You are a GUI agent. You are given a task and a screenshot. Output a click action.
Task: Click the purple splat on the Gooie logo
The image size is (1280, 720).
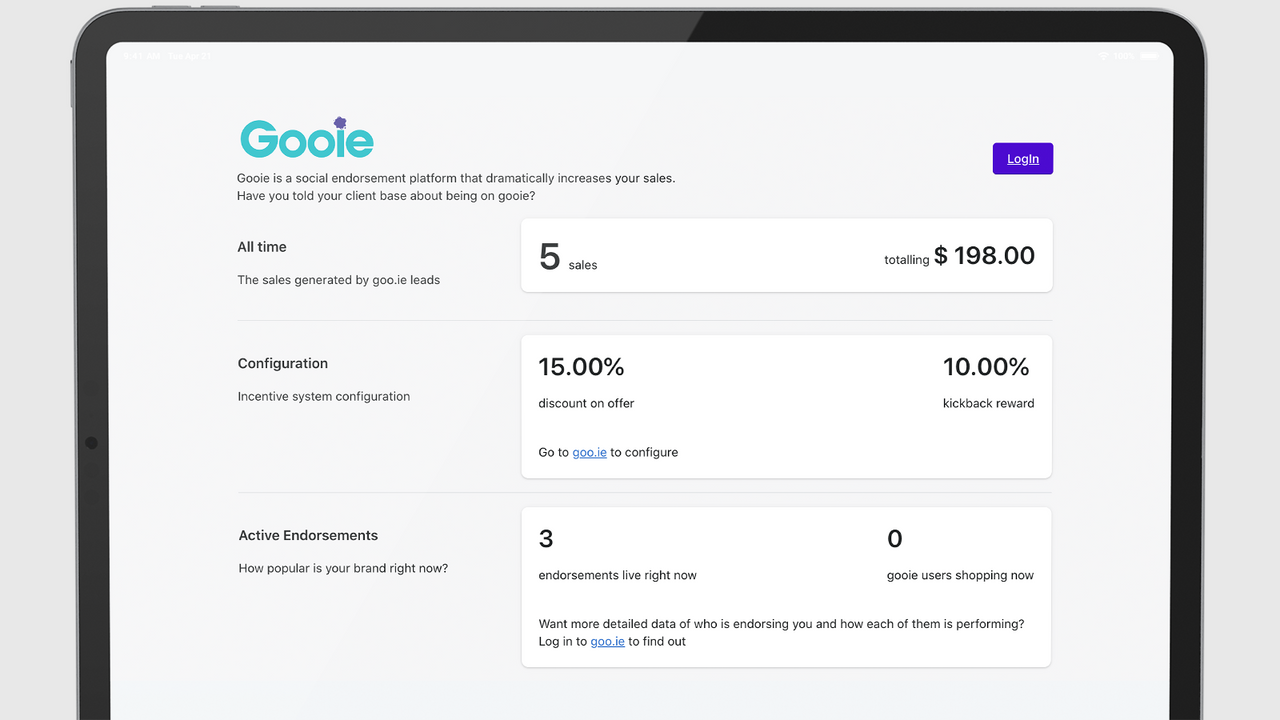340,123
